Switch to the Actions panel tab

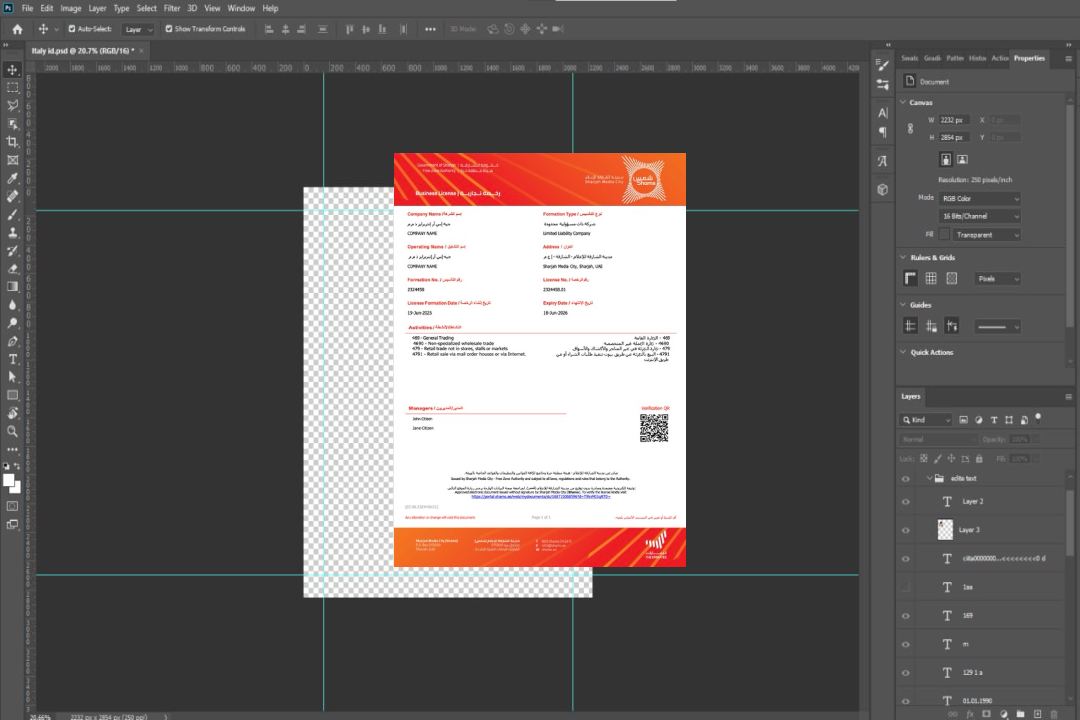1000,58
